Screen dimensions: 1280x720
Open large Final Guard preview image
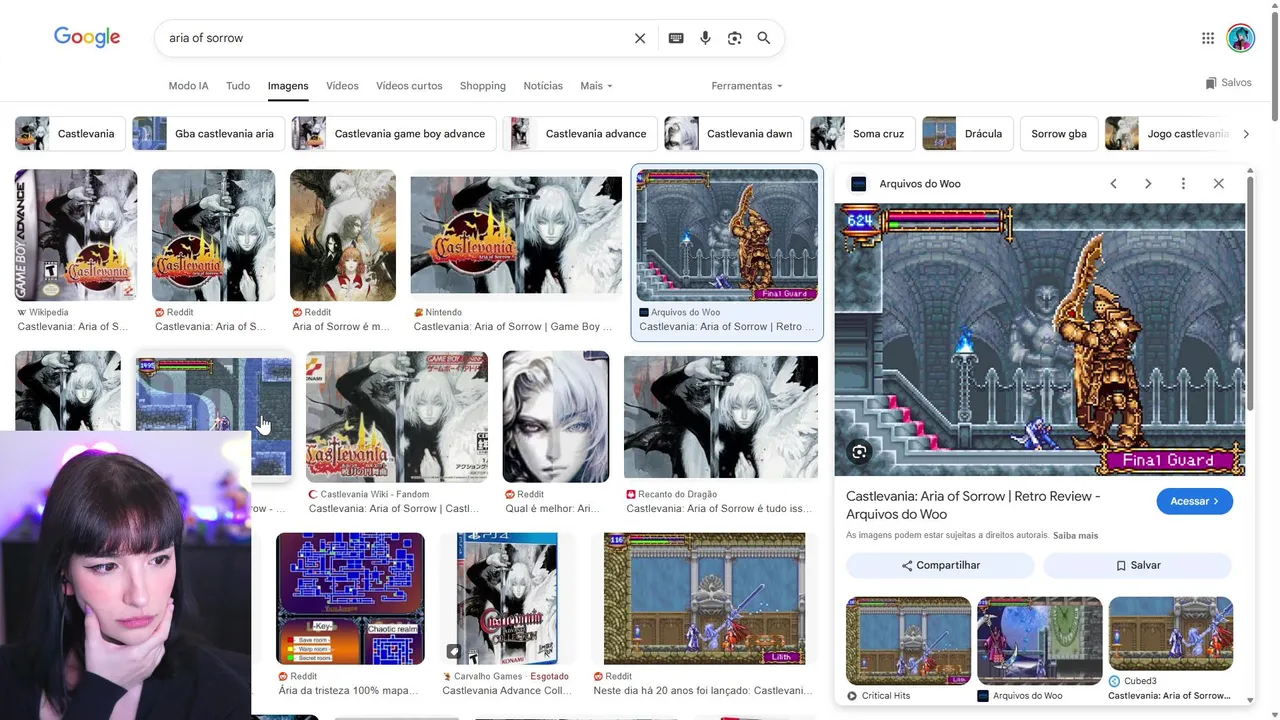(x=1040, y=340)
